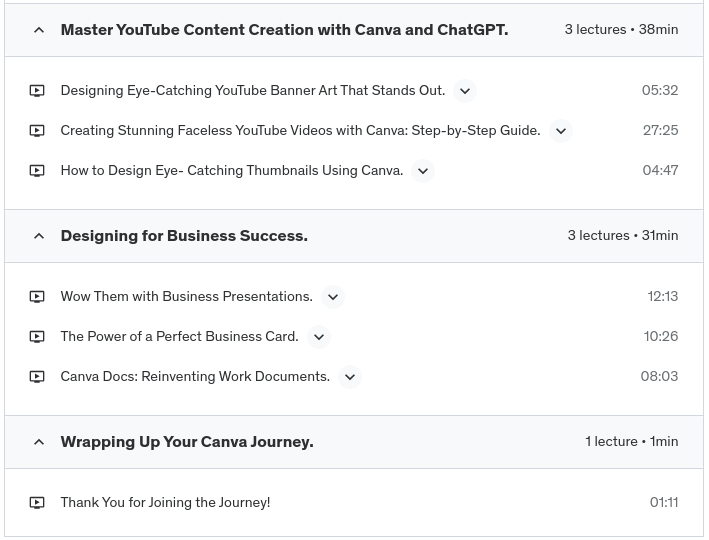Open 'Wow Them with Business Presentations' lecture
The width and height of the screenshot is (709, 540).
click(x=186, y=297)
